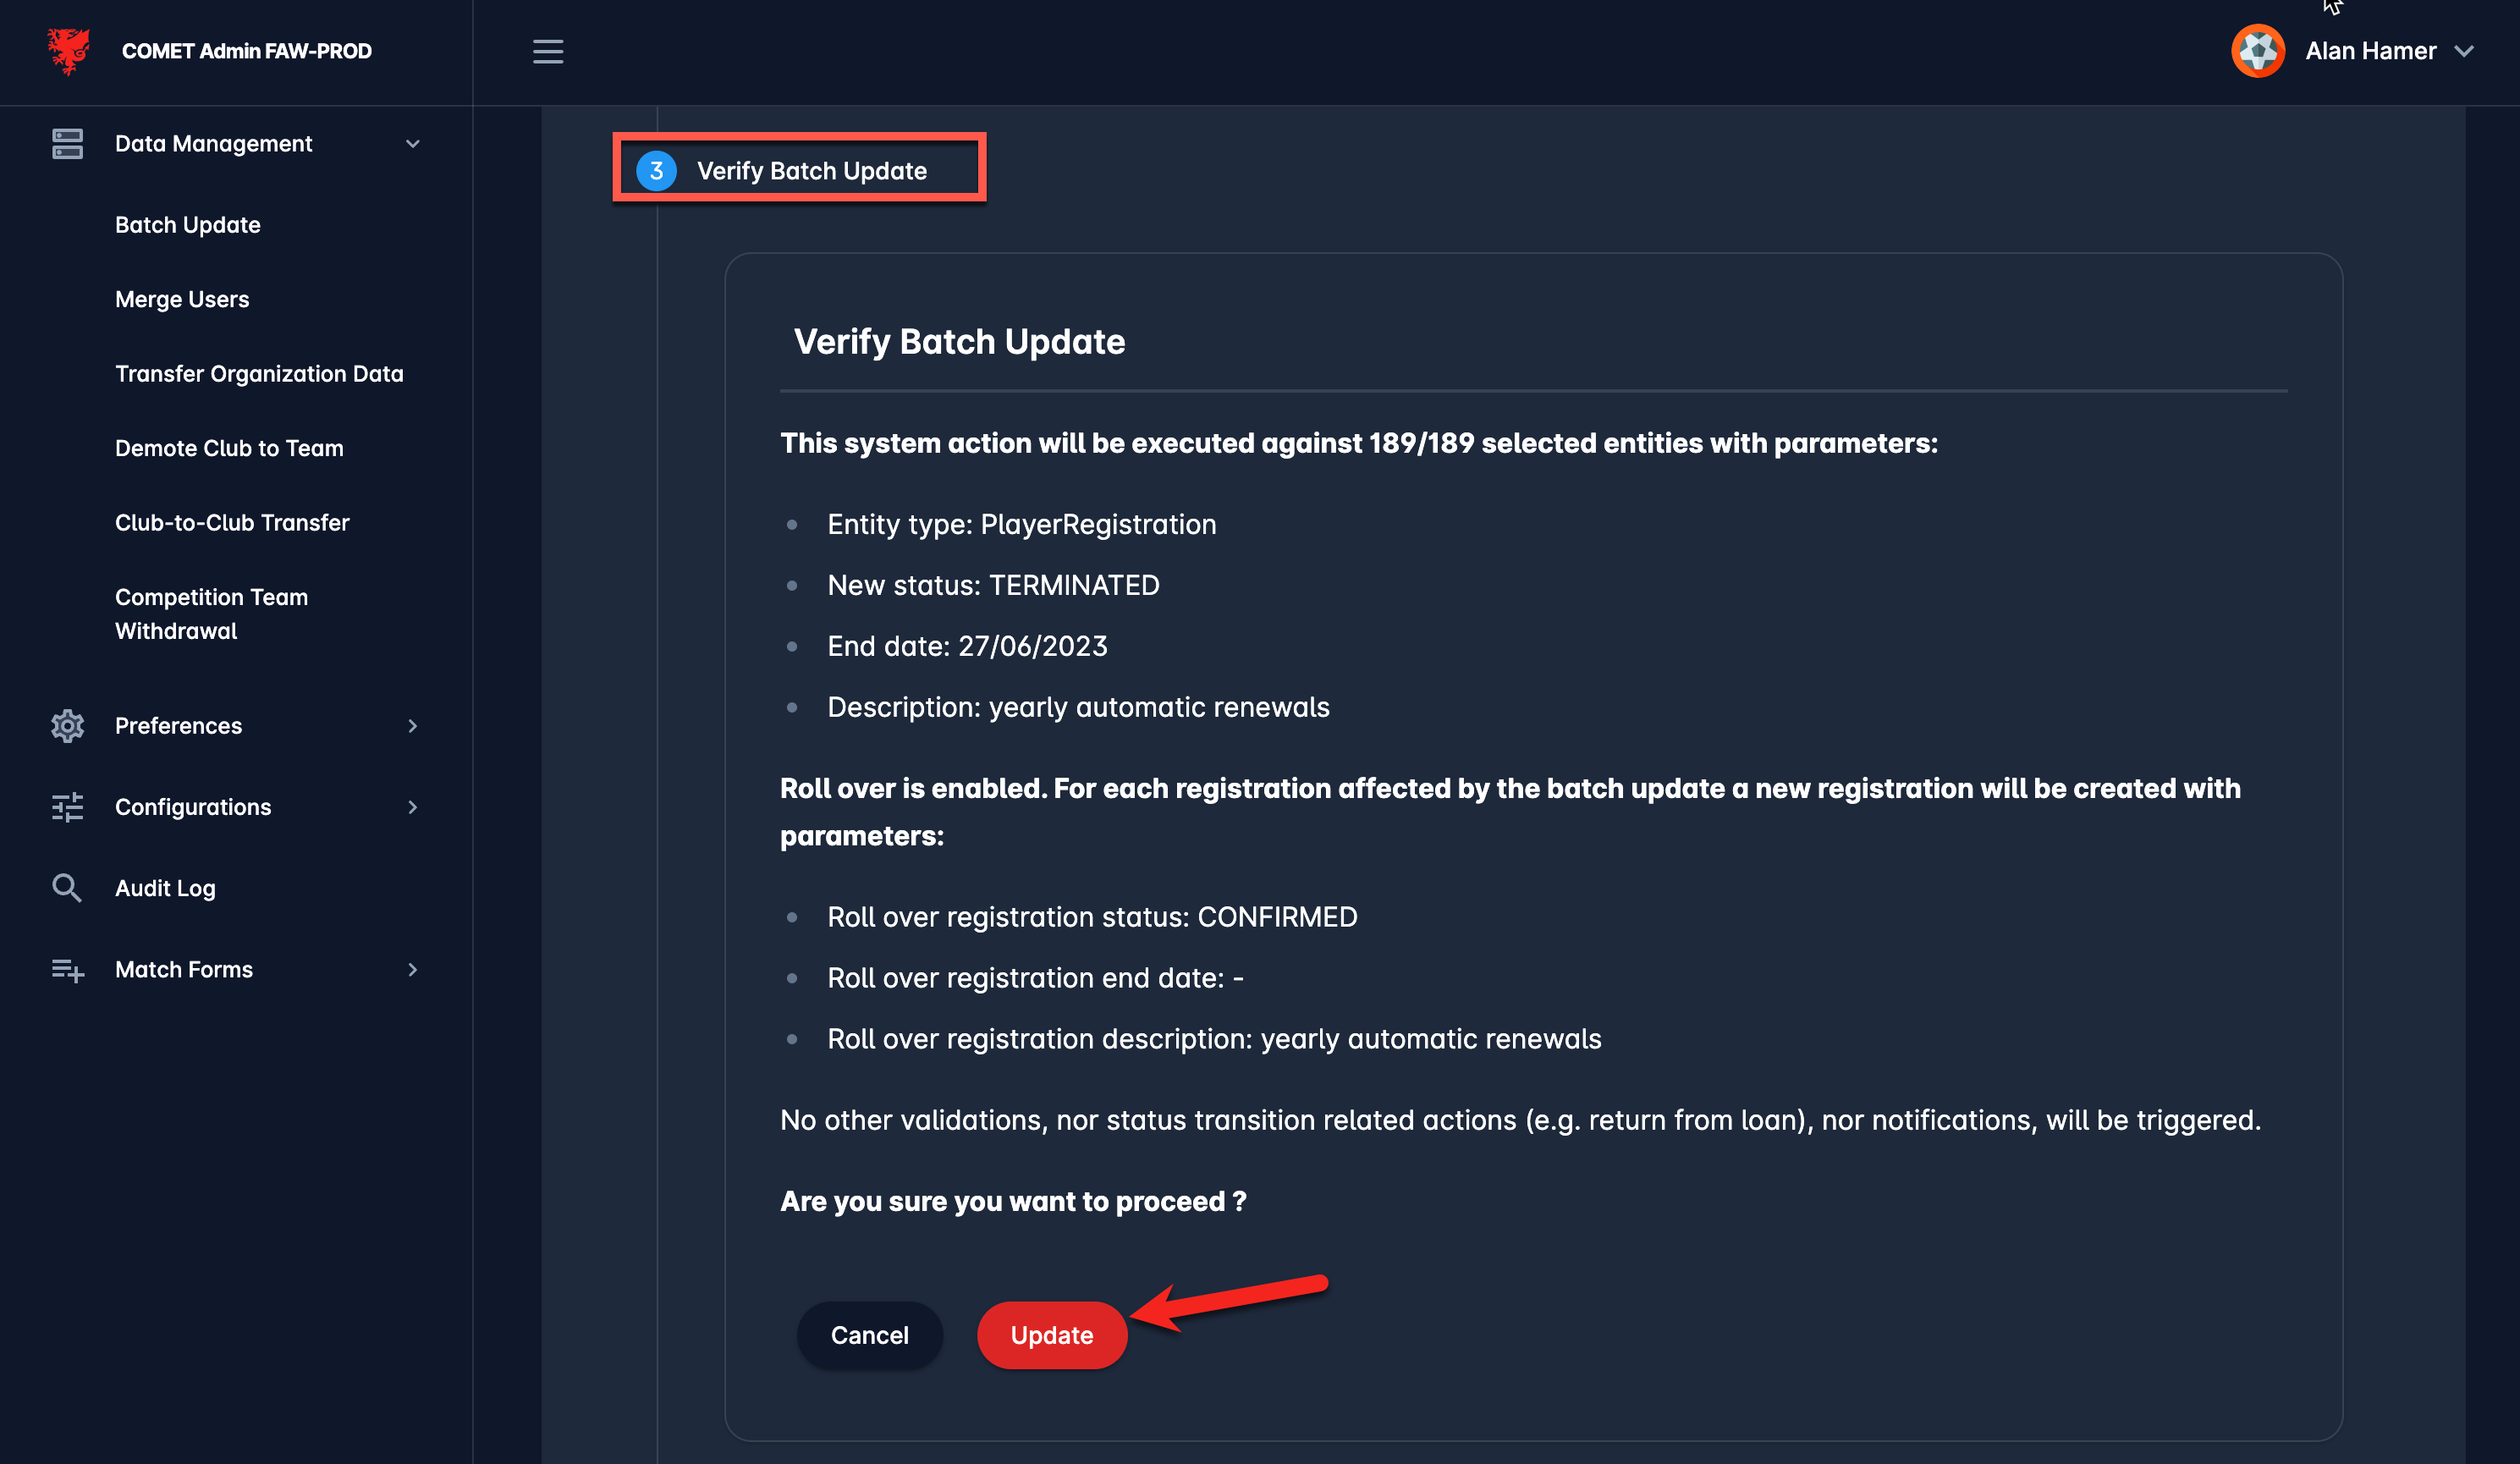Image resolution: width=2520 pixels, height=1464 pixels.
Task: Click the Data Management server icon
Action: tap(67, 144)
